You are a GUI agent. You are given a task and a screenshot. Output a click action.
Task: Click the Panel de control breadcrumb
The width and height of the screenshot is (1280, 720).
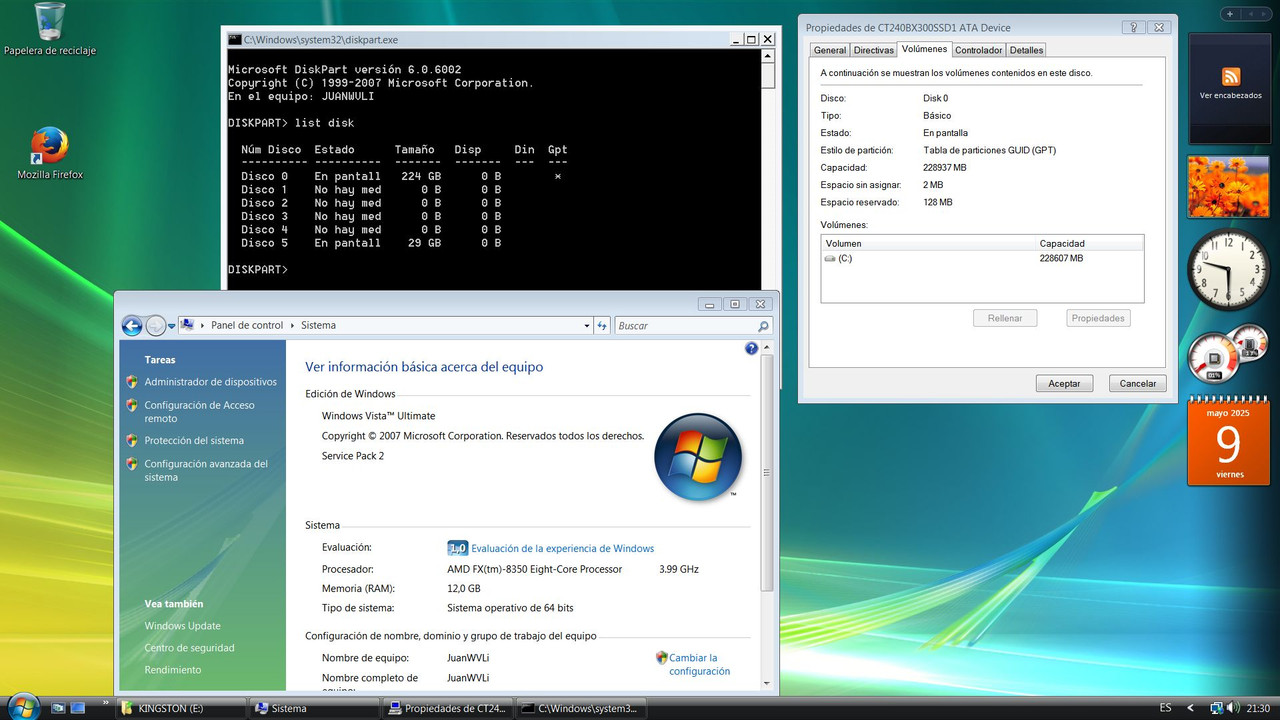(x=247, y=325)
